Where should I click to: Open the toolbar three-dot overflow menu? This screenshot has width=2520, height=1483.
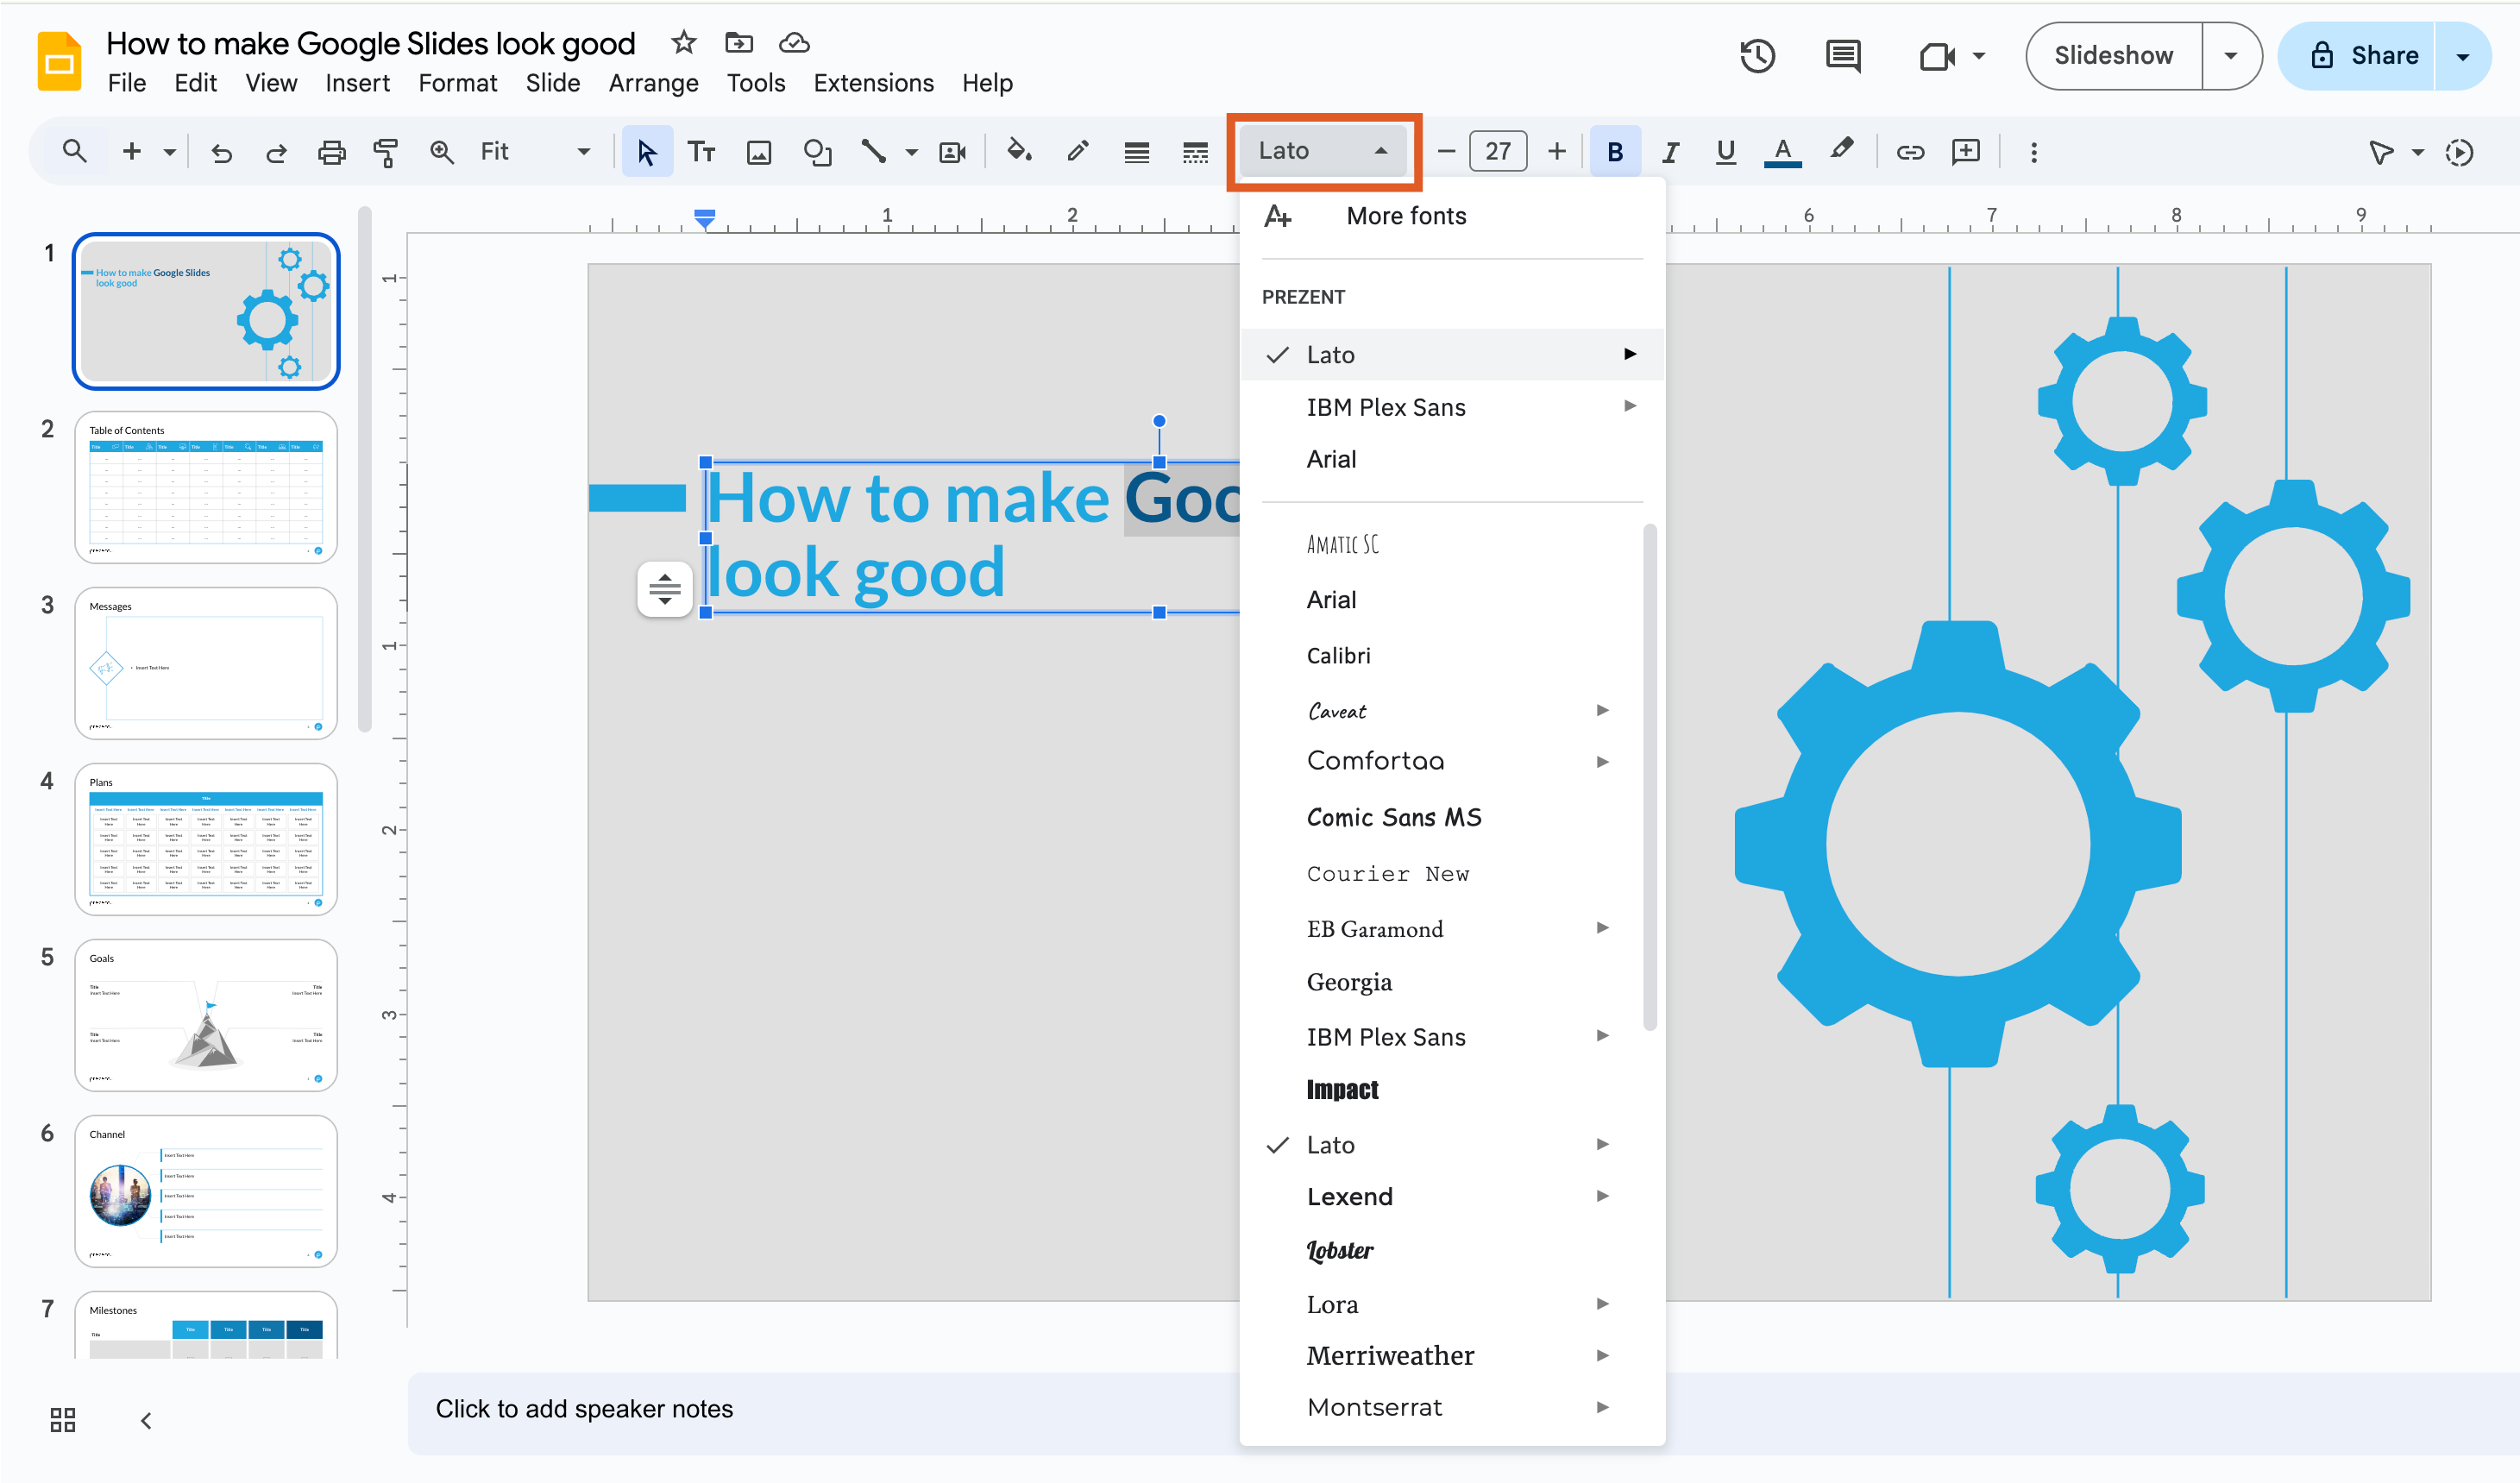pyautogui.click(x=2033, y=152)
